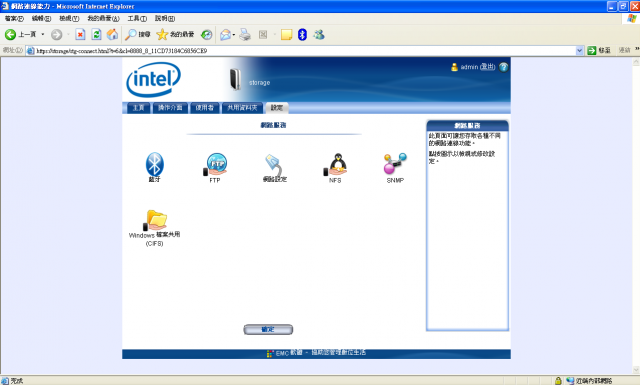The height and width of the screenshot is (385, 640).
Task: Click the confirm button below the icons
Action: coord(268,329)
